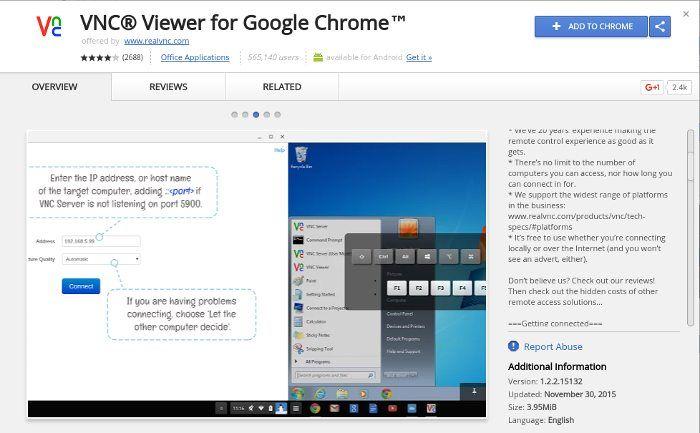Open the Office Applications category link
This screenshot has width=700, height=433.
196,58
